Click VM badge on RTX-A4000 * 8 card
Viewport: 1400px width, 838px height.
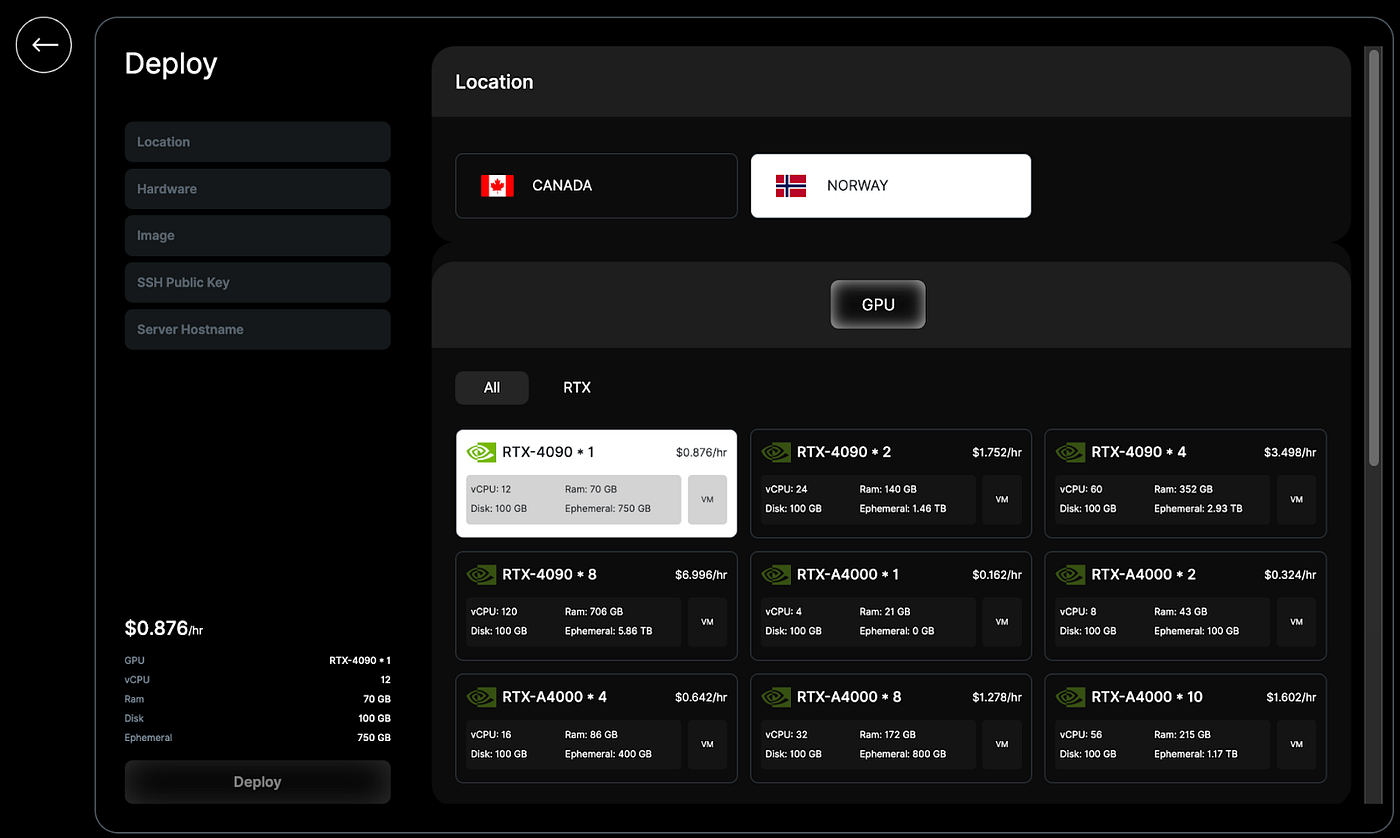(x=1002, y=744)
